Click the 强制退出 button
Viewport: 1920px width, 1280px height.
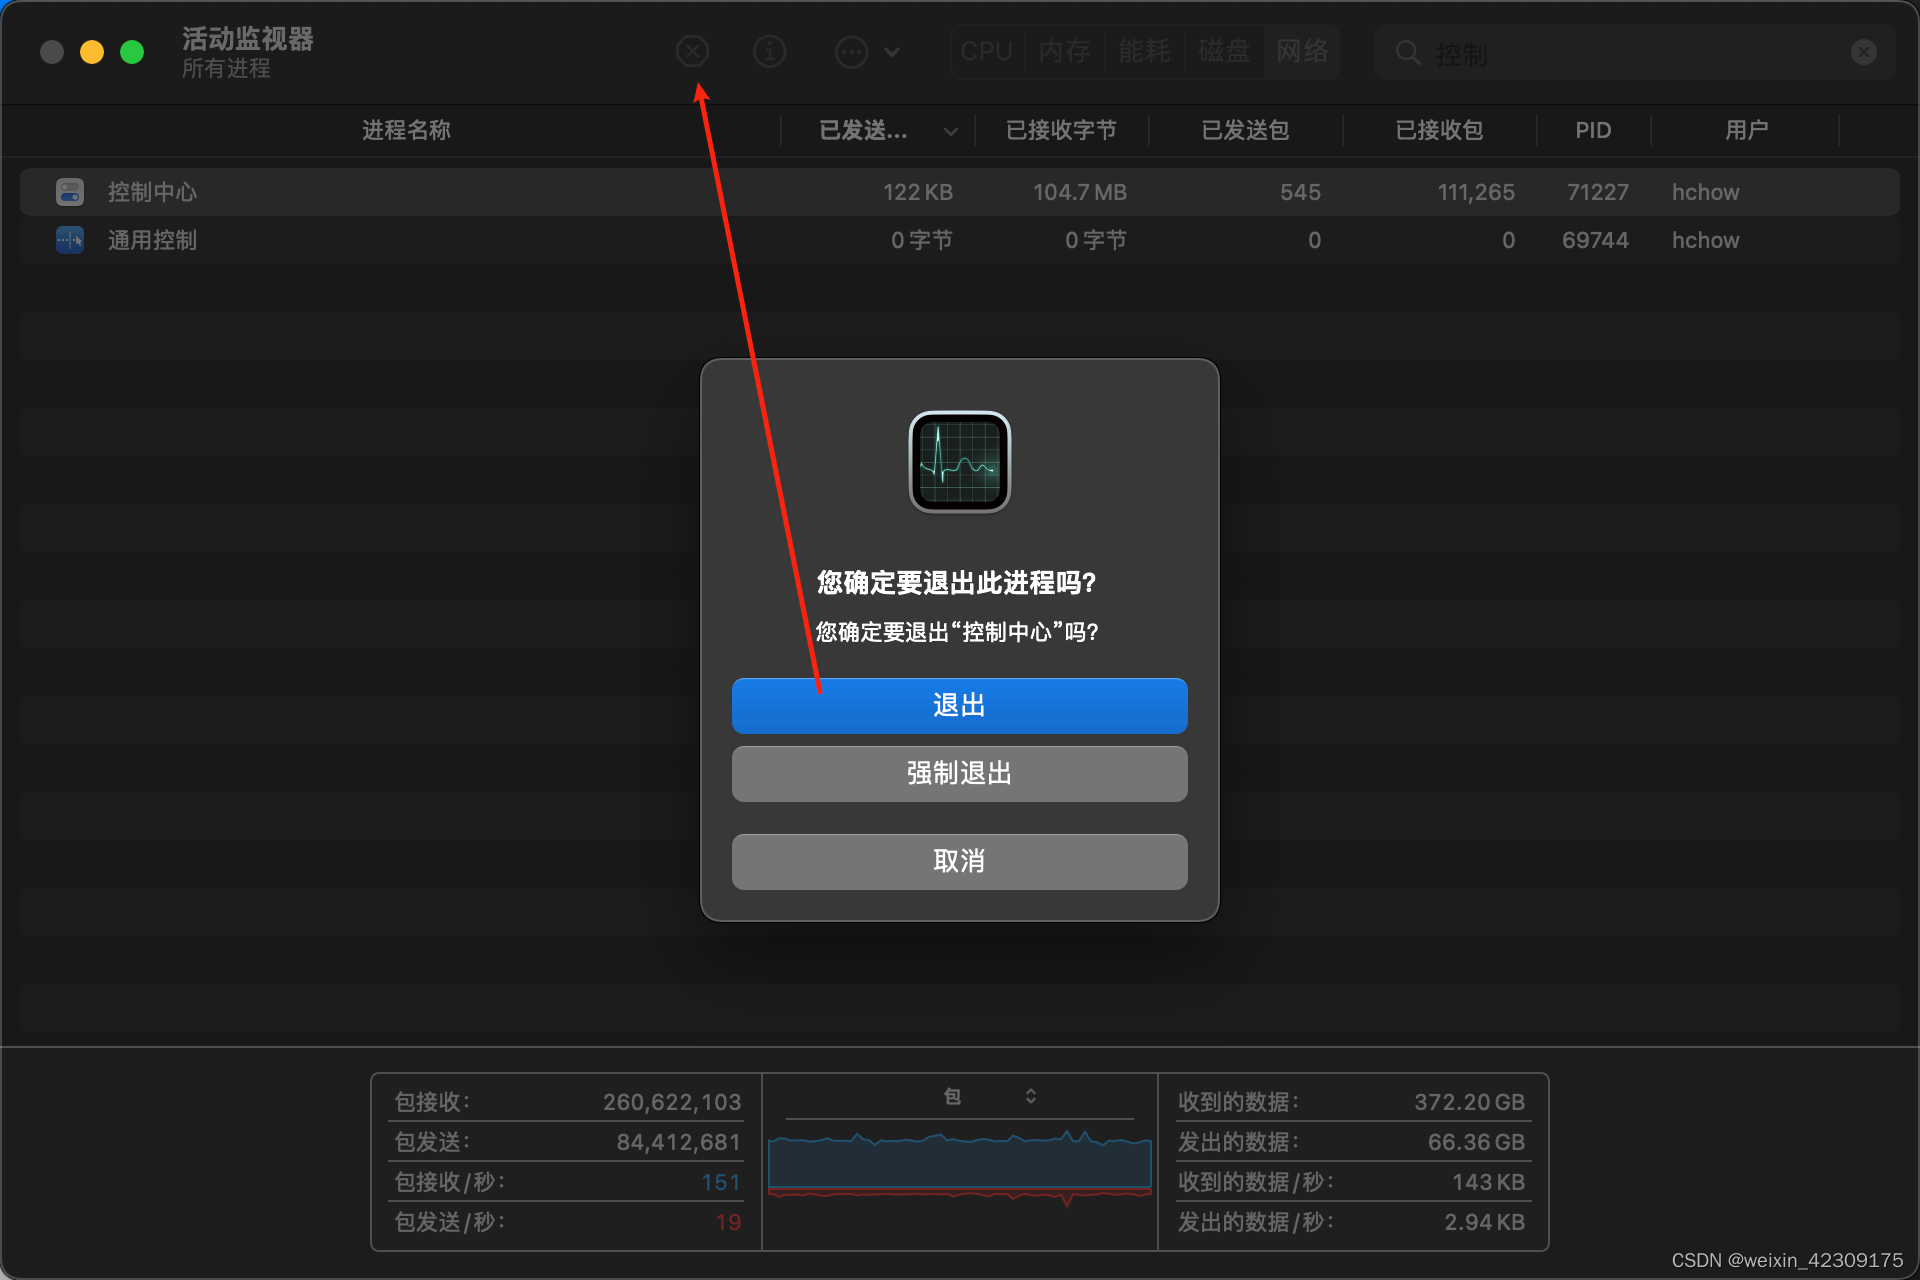(x=959, y=773)
